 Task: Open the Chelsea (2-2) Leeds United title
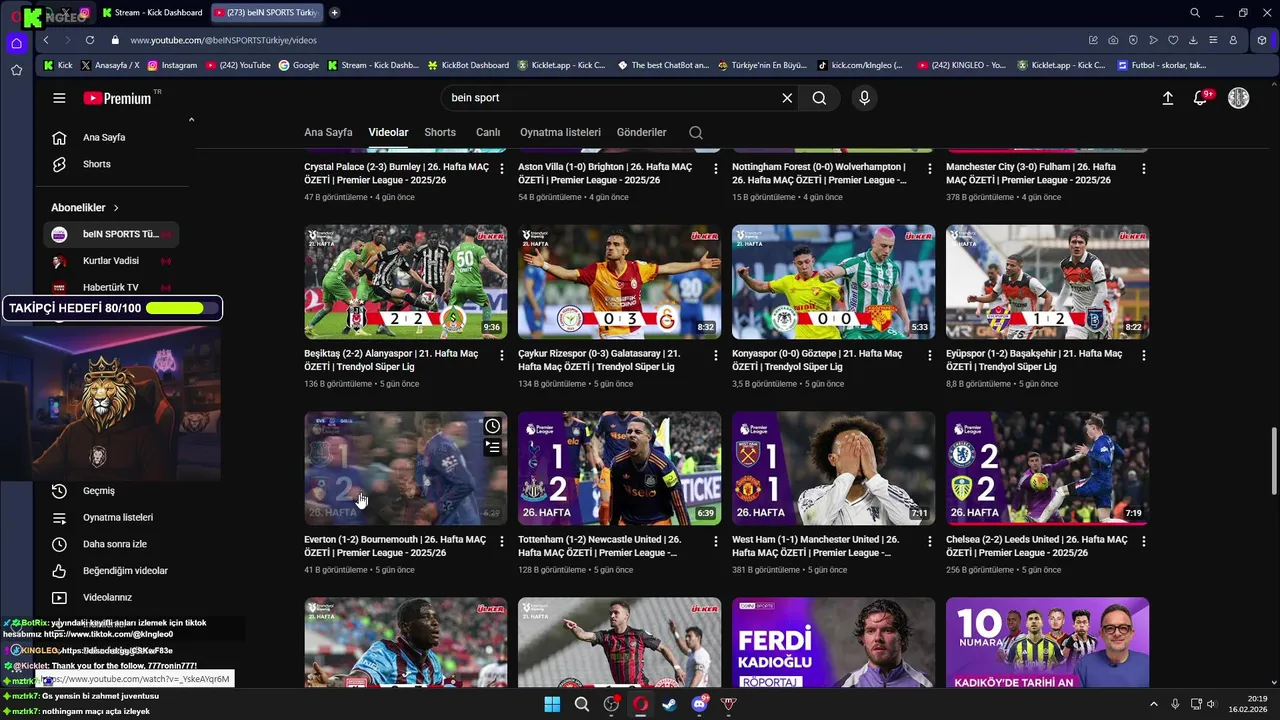(x=1036, y=546)
